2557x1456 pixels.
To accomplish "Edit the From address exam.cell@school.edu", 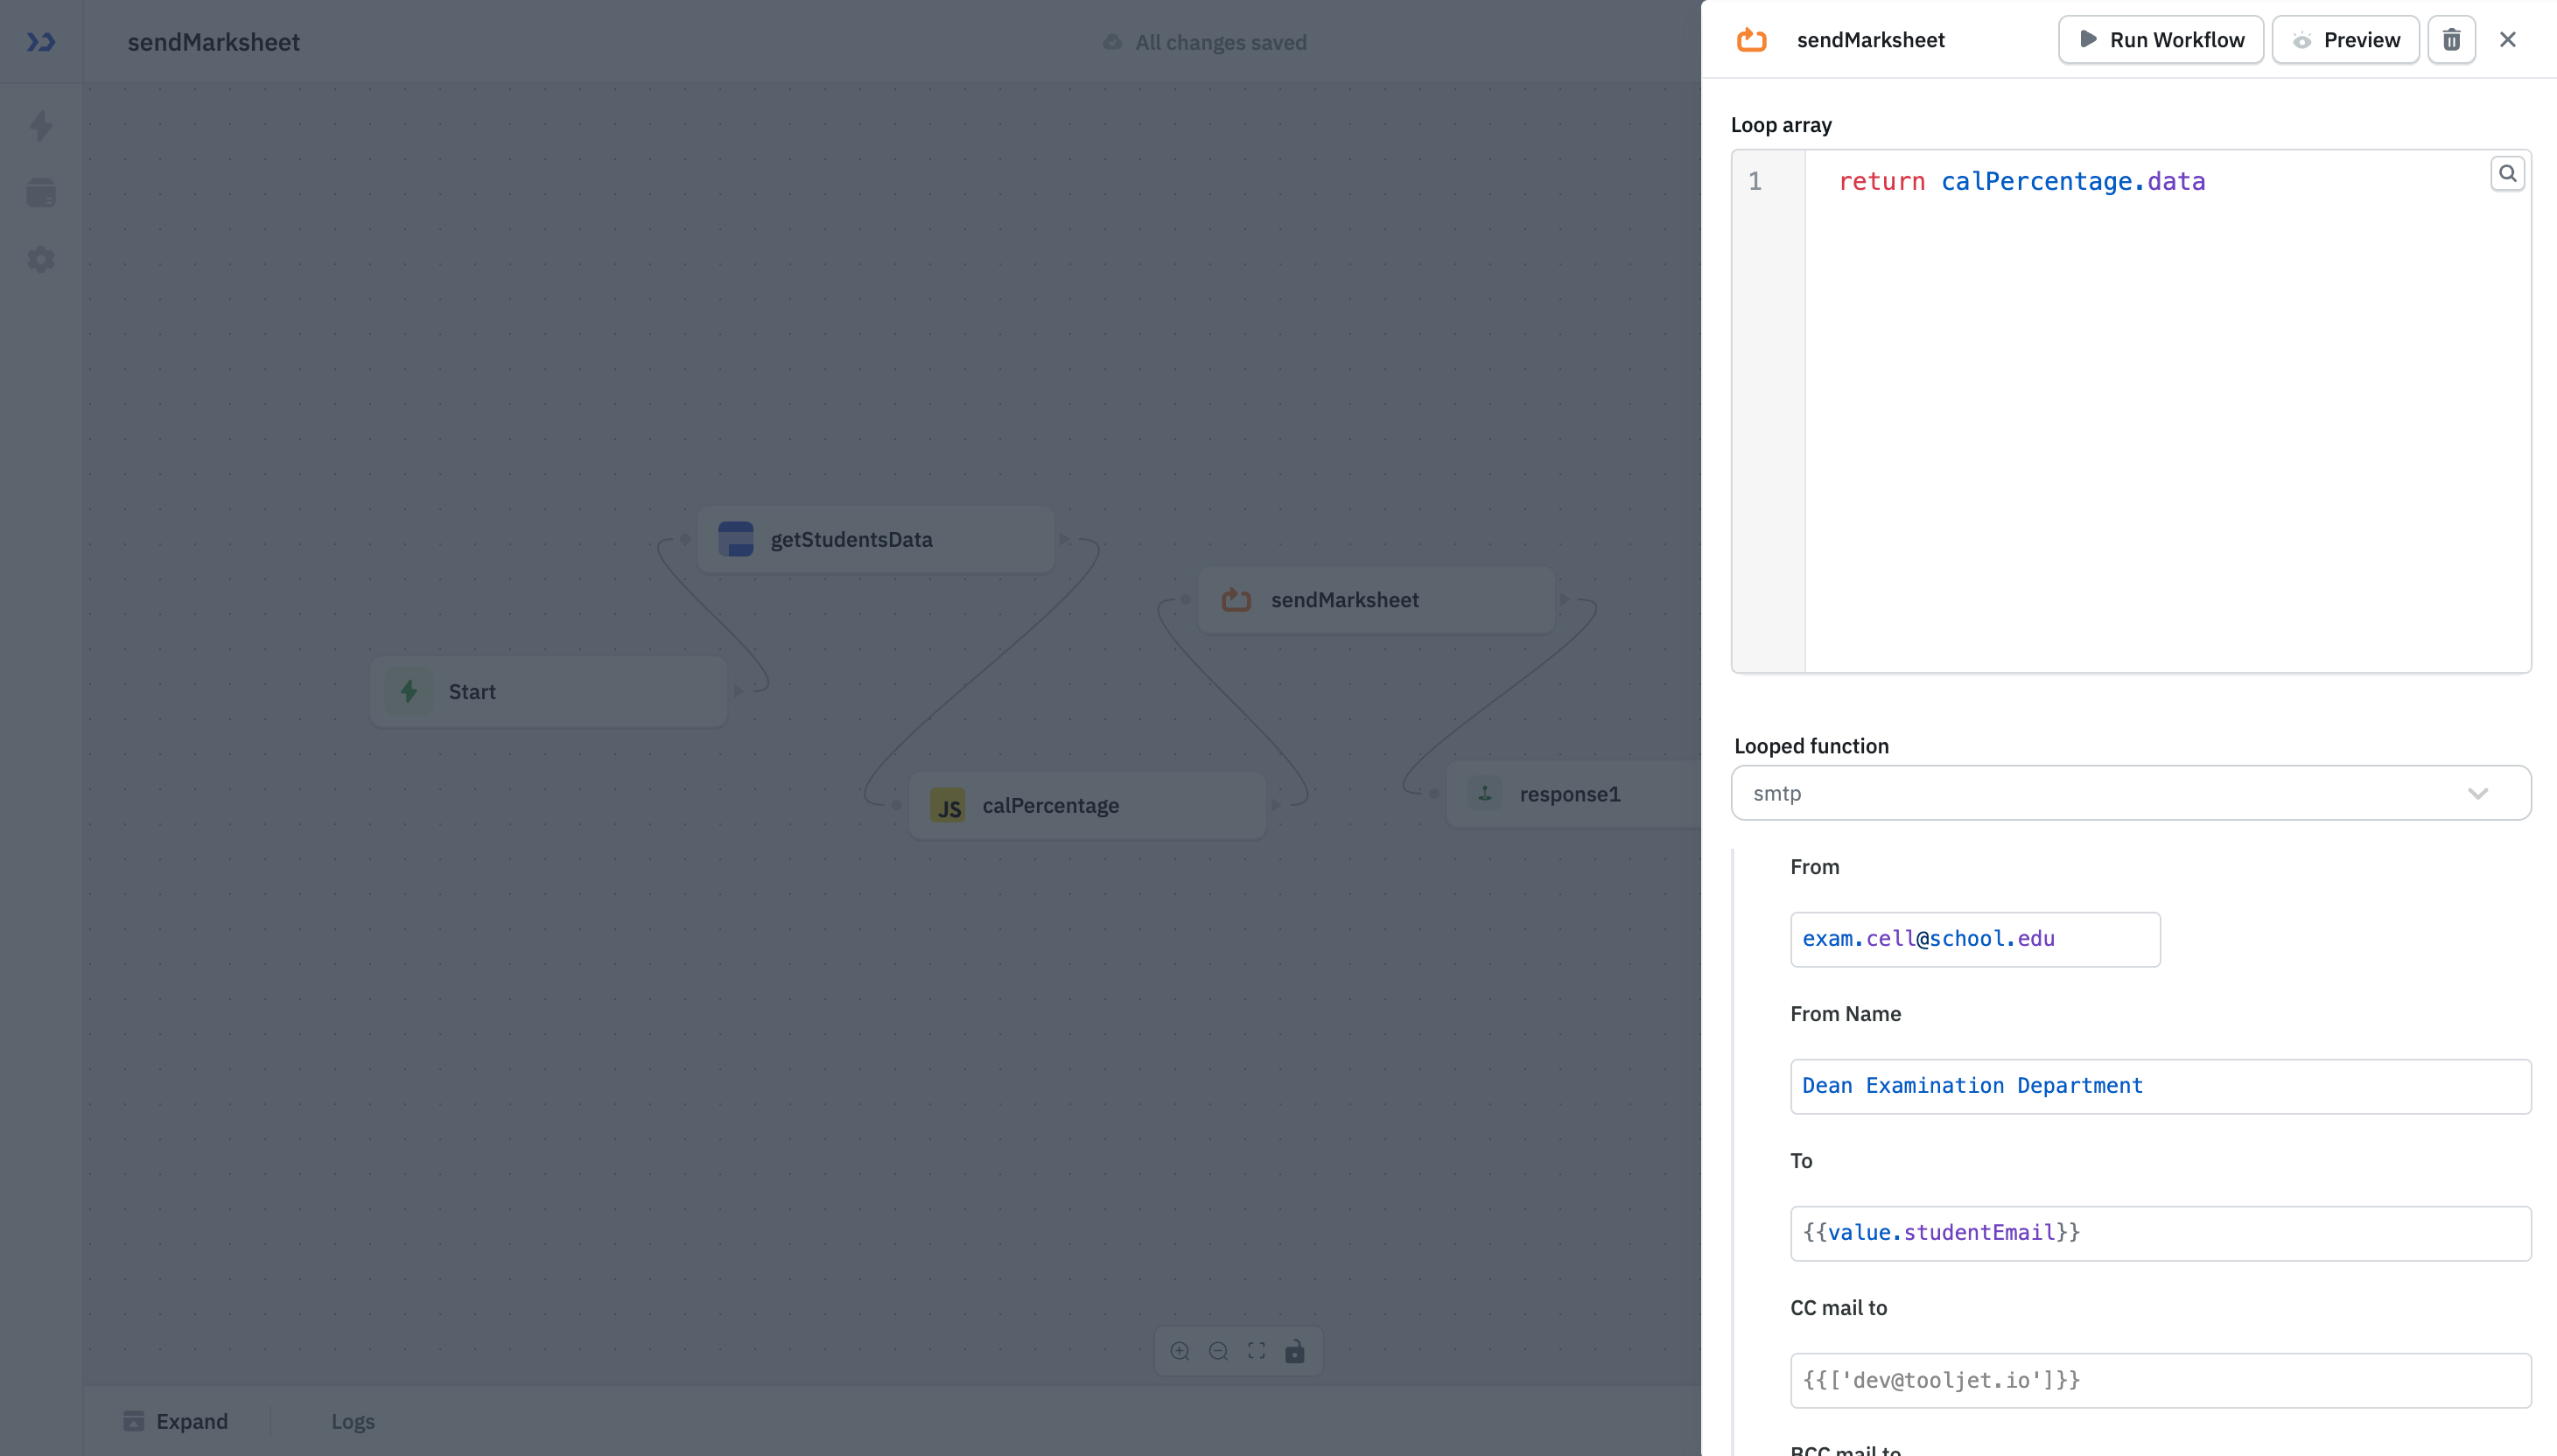I will tap(1974, 938).
